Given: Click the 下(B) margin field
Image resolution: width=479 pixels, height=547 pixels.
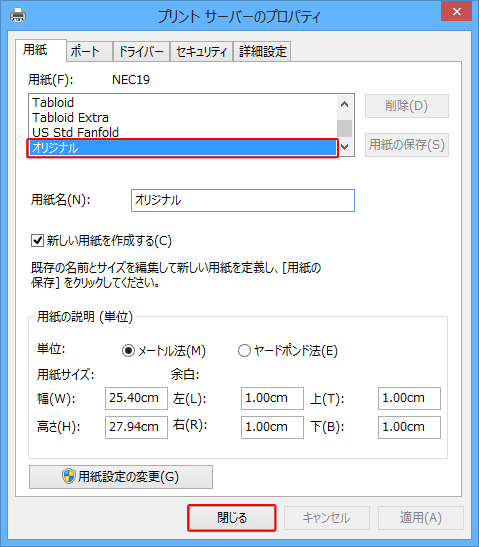Looking at the screenshot, I should (409, 427).
